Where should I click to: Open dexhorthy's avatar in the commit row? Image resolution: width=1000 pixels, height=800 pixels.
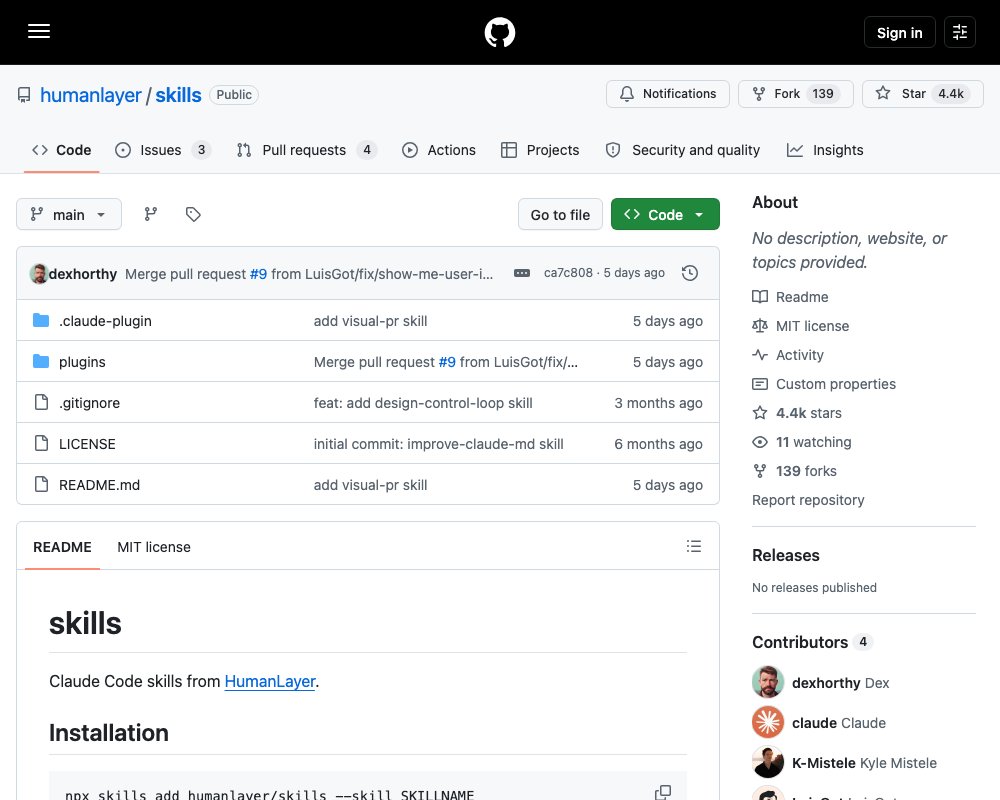(x=39, y=274)
